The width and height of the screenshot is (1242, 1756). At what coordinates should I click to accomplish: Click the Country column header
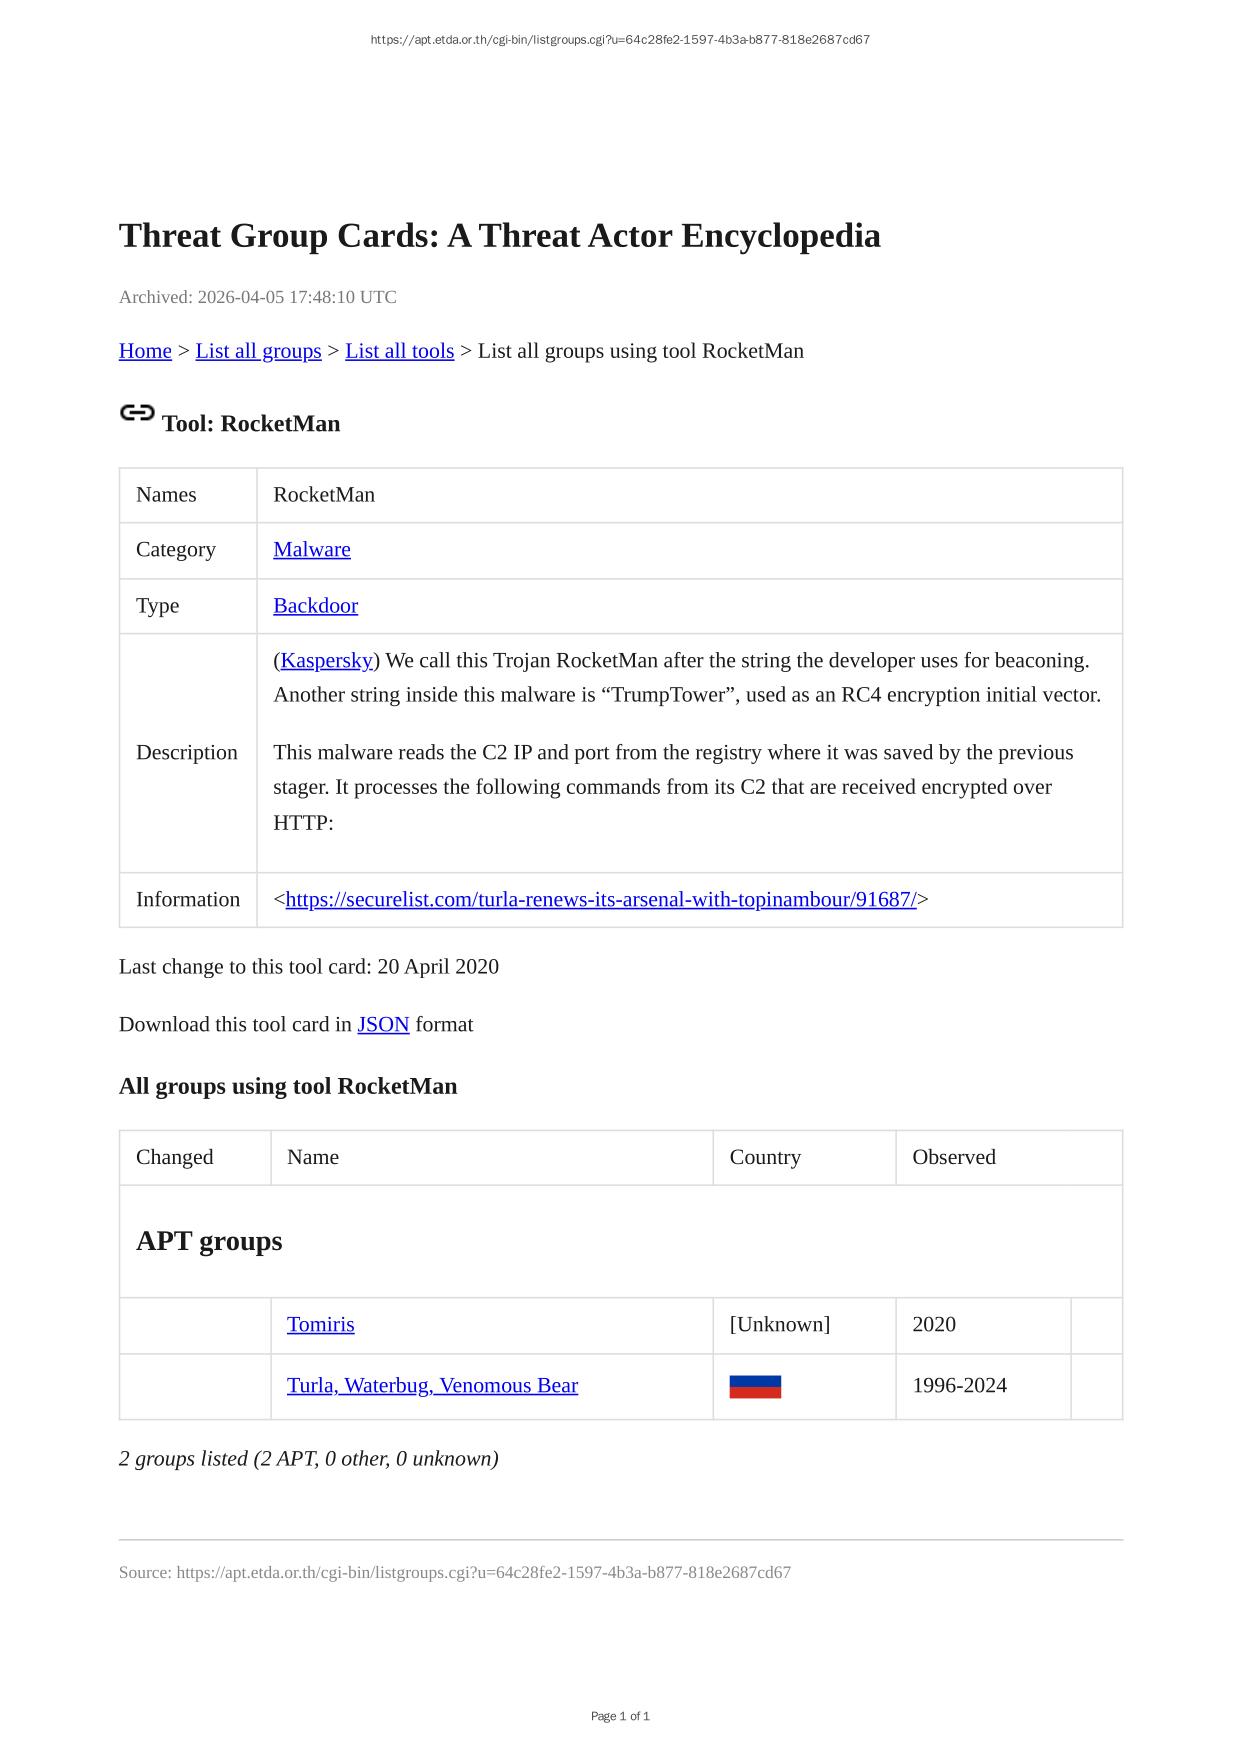[765, 1157]
